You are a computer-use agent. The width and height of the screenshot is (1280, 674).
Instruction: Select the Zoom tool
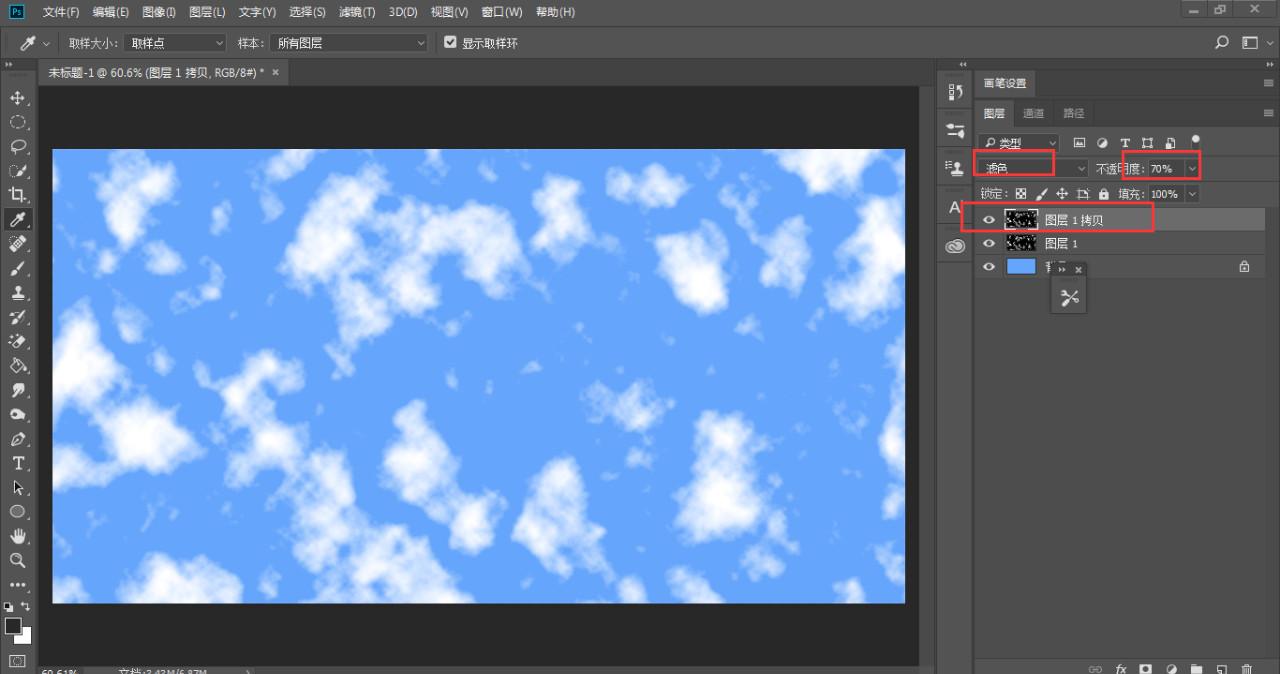pos(18,560)
